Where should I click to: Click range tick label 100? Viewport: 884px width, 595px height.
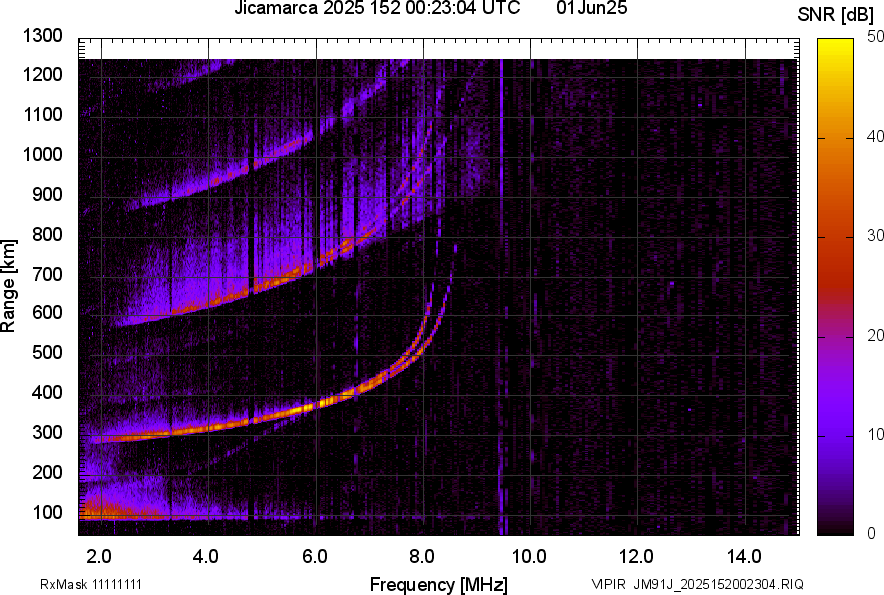tap(47, 513)
